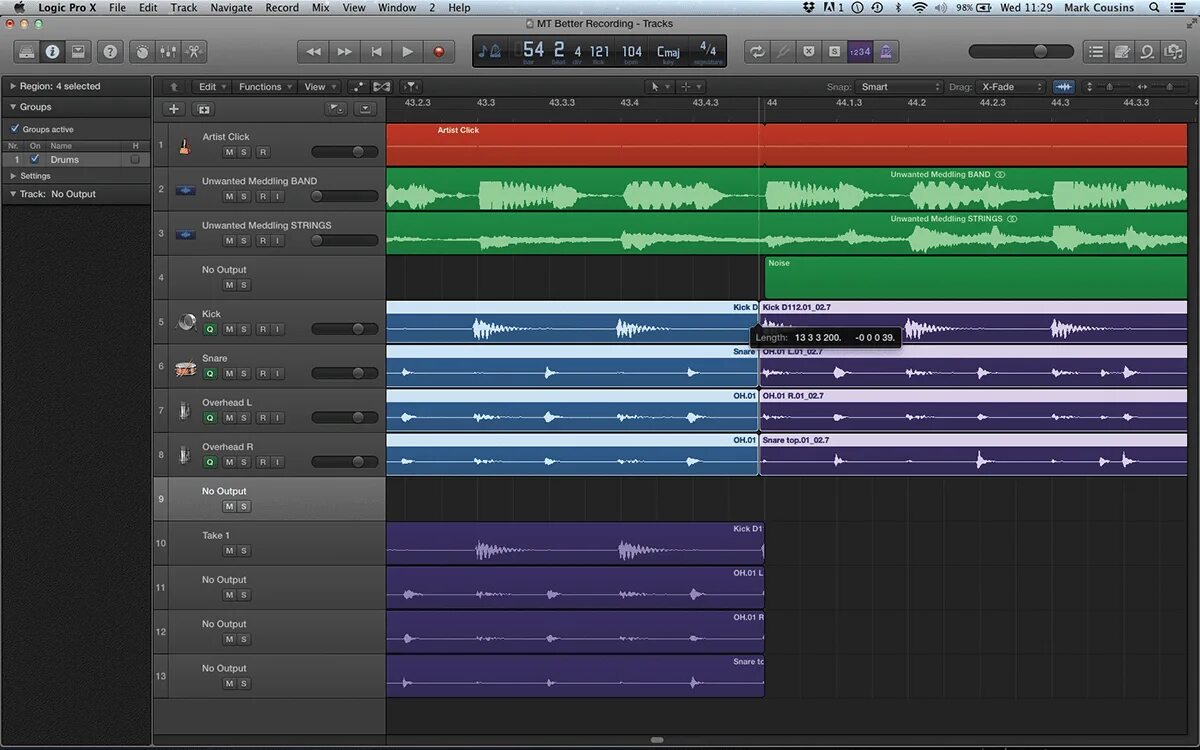The image size is (1200, 750).
Task: Click the Kick track drum icon
Action: click(x=186, y=322)
